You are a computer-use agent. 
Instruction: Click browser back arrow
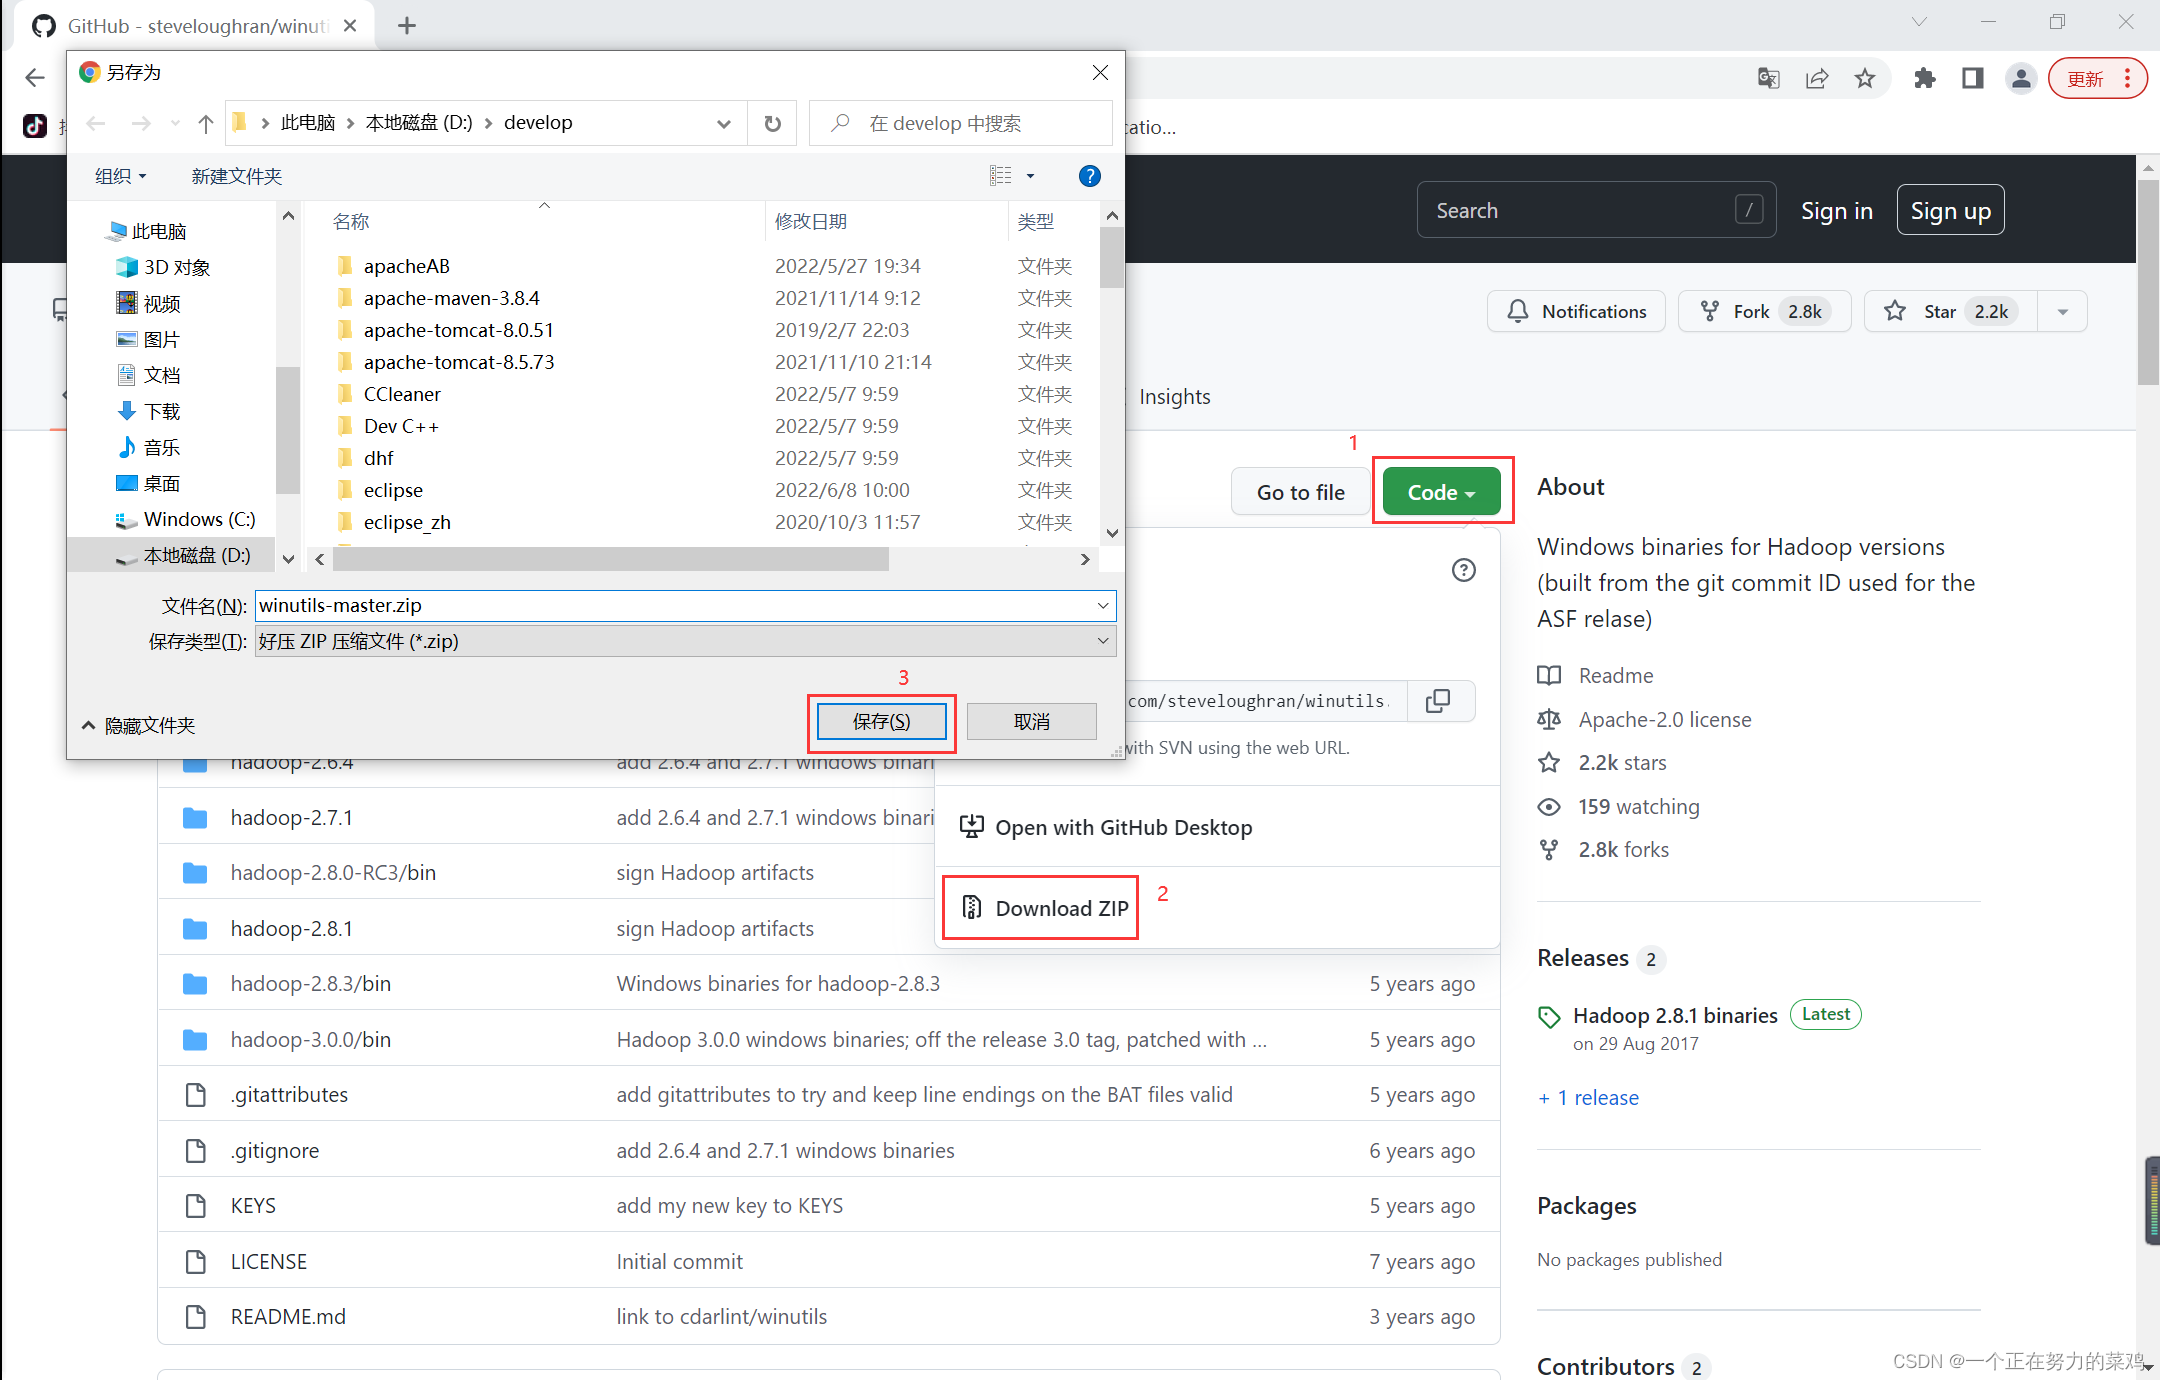click(x=35, y=78)
